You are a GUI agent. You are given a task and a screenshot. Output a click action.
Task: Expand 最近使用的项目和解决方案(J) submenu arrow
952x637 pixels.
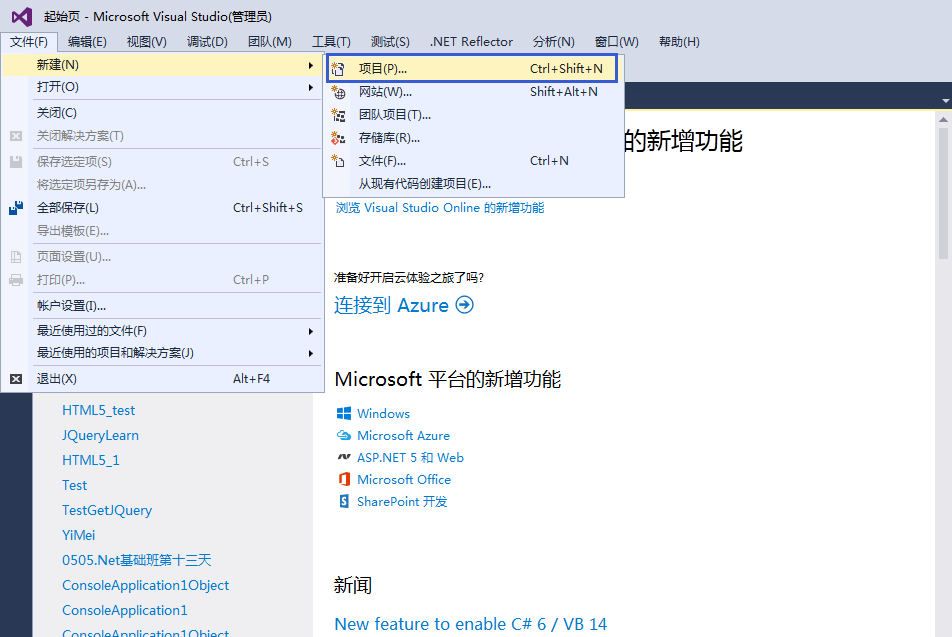coord(311,353)
